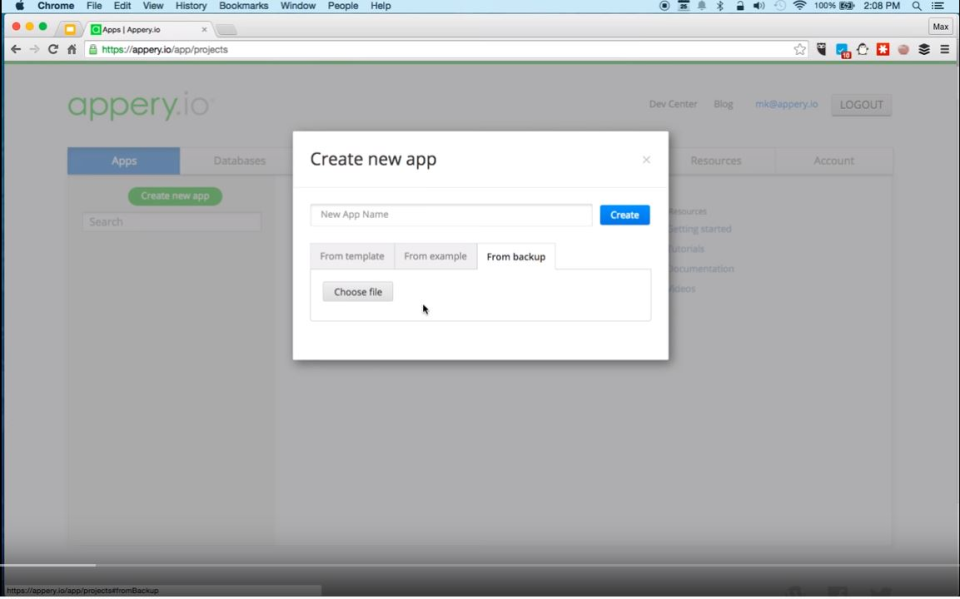Click the penguin browser extension icon
The width and height of the screenshot is (960, 599).
(862, 47)
